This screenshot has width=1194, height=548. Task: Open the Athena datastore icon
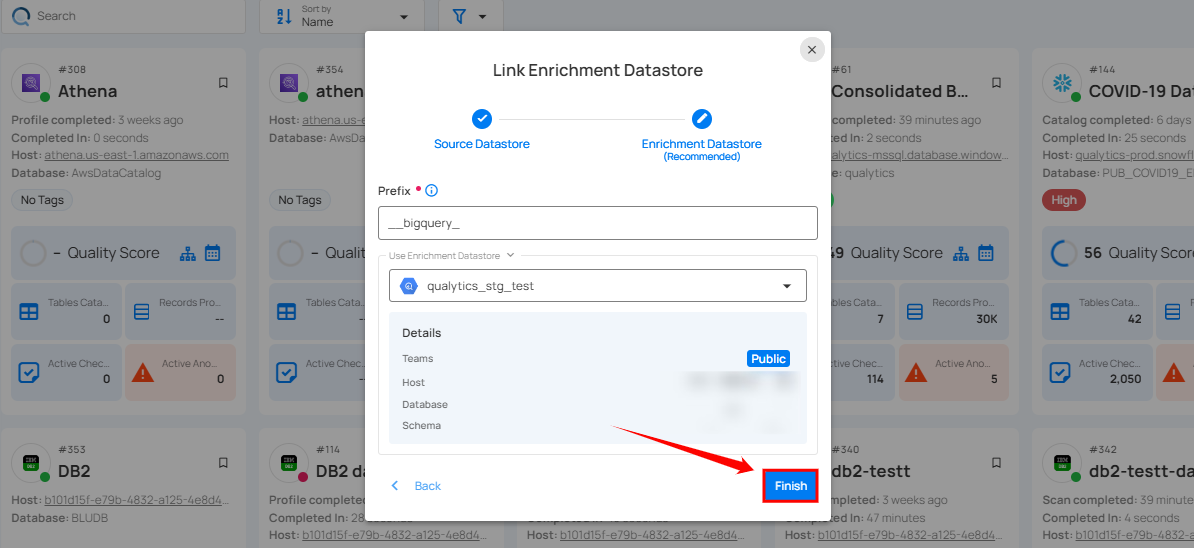pyautogui.click(x=31, y=83)
